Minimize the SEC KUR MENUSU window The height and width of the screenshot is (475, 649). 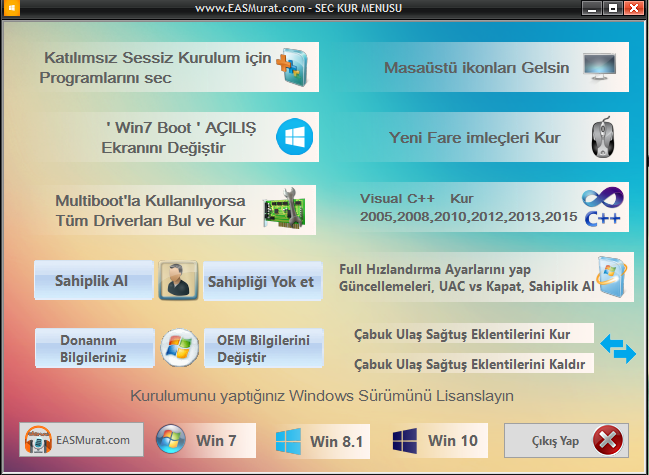point(592,7)
